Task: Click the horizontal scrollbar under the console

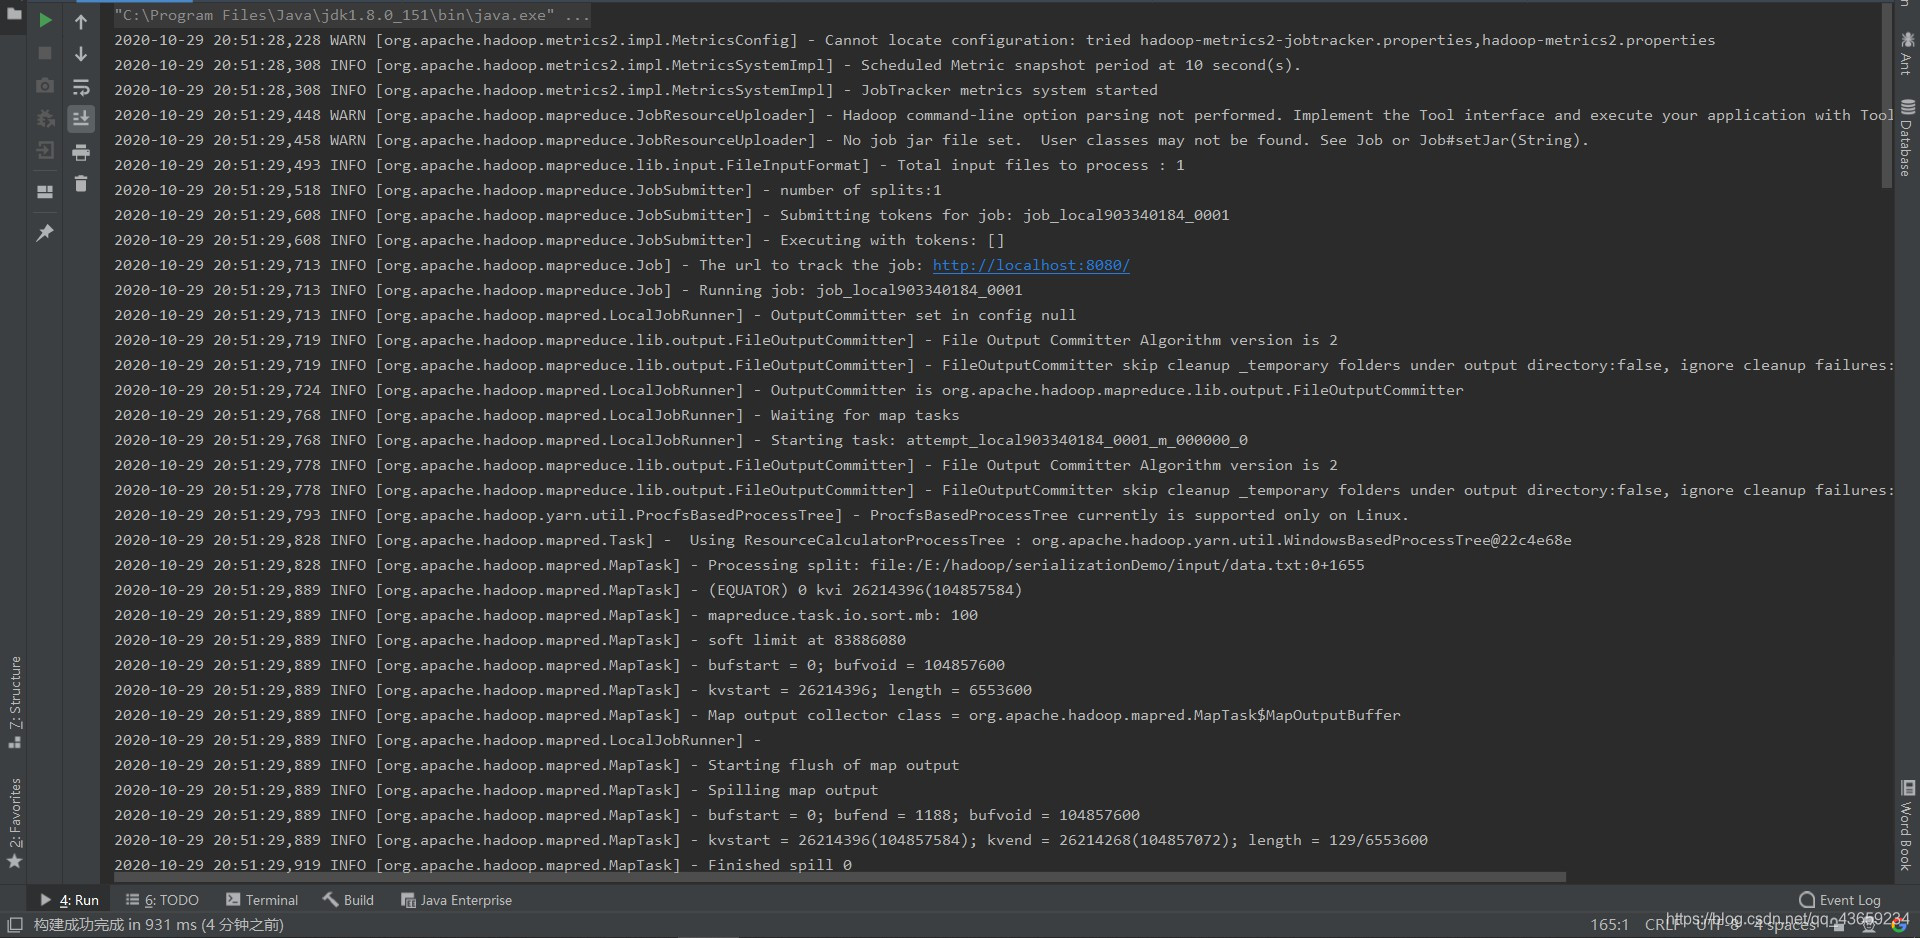Action: point(840,877)
